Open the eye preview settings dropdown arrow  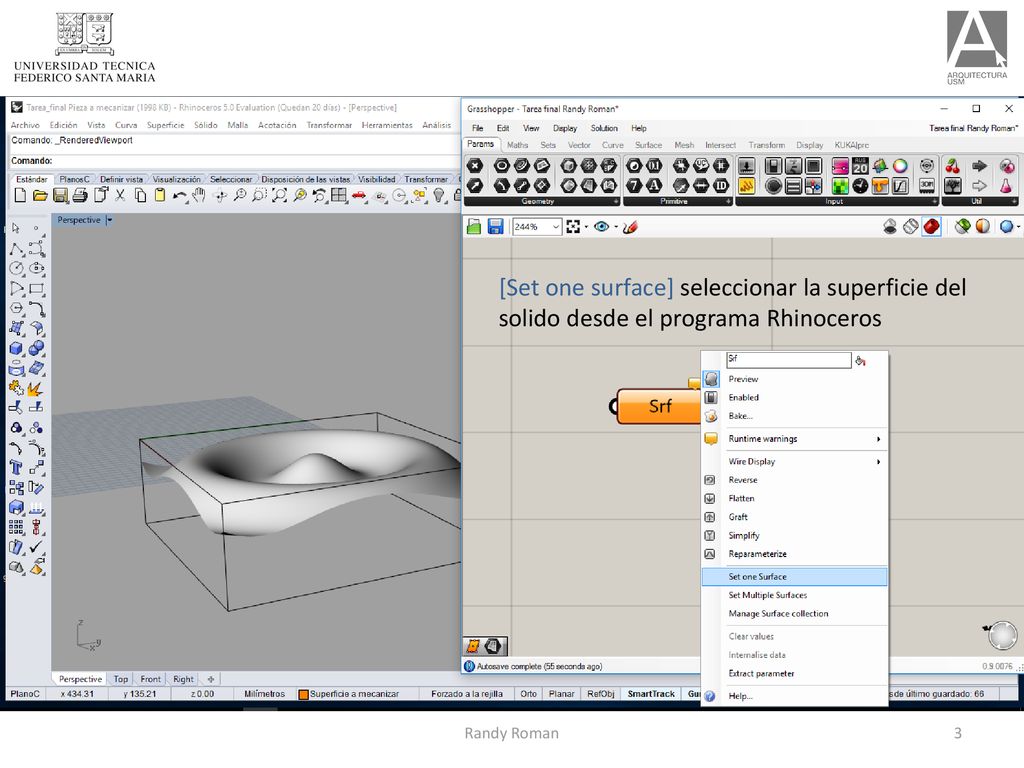(x=616, y=227)
